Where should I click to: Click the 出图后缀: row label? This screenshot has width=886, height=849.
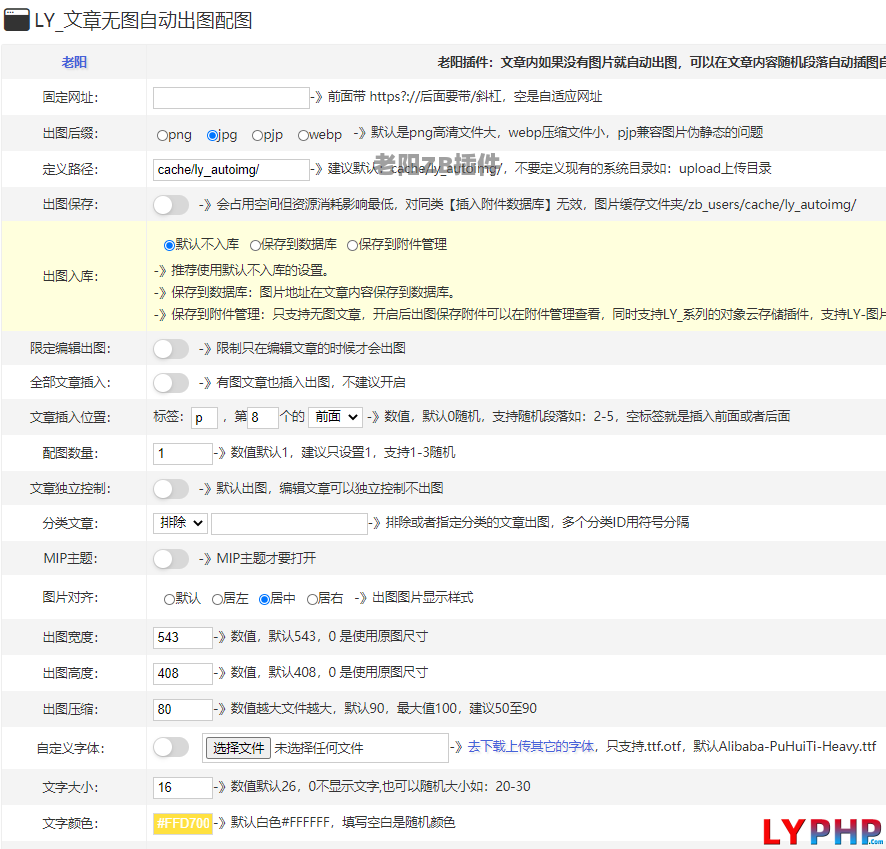(71, 133)
